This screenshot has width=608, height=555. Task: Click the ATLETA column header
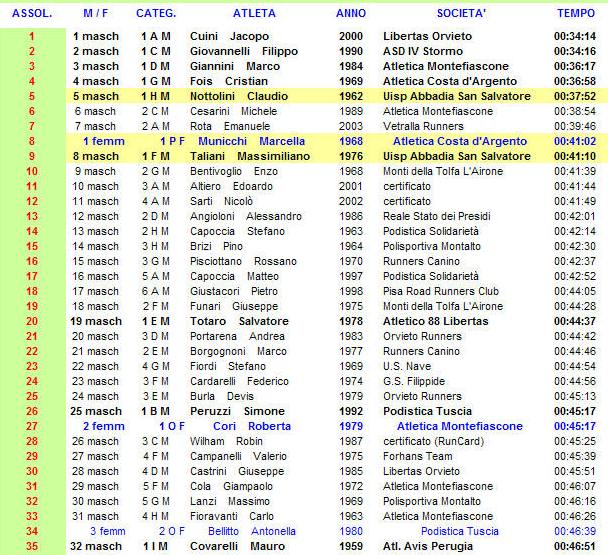[254, 13]
